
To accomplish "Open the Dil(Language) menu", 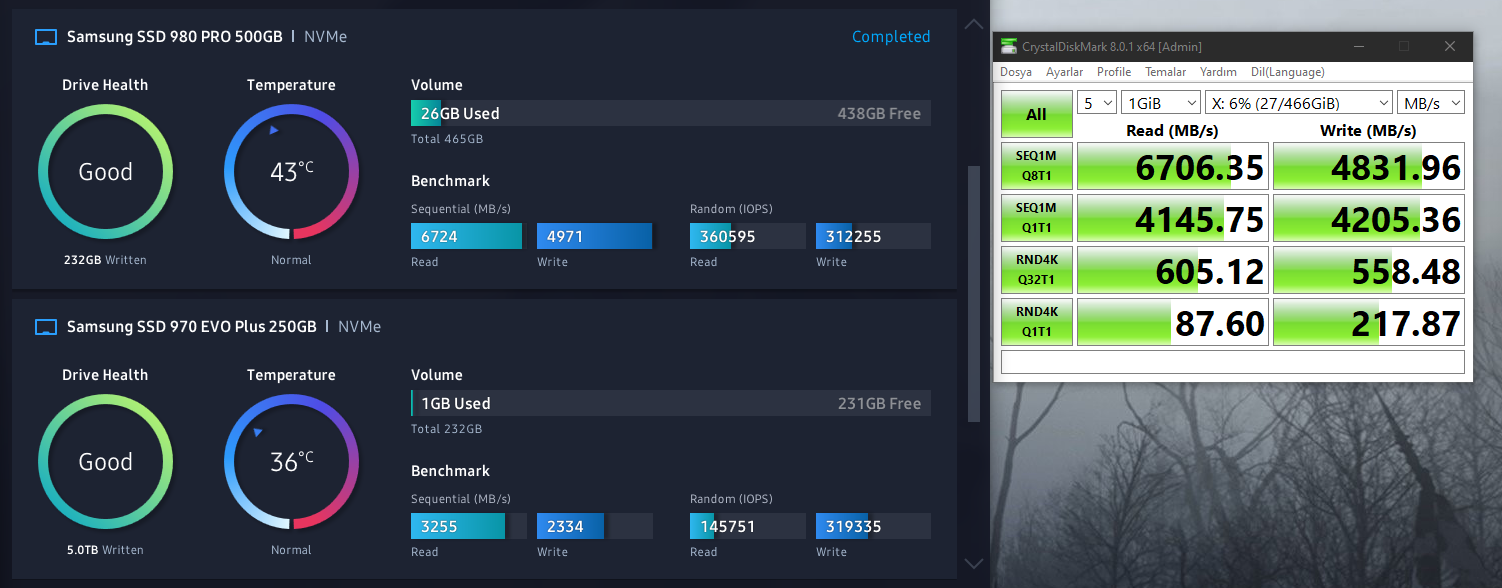I will [1287, 72].
